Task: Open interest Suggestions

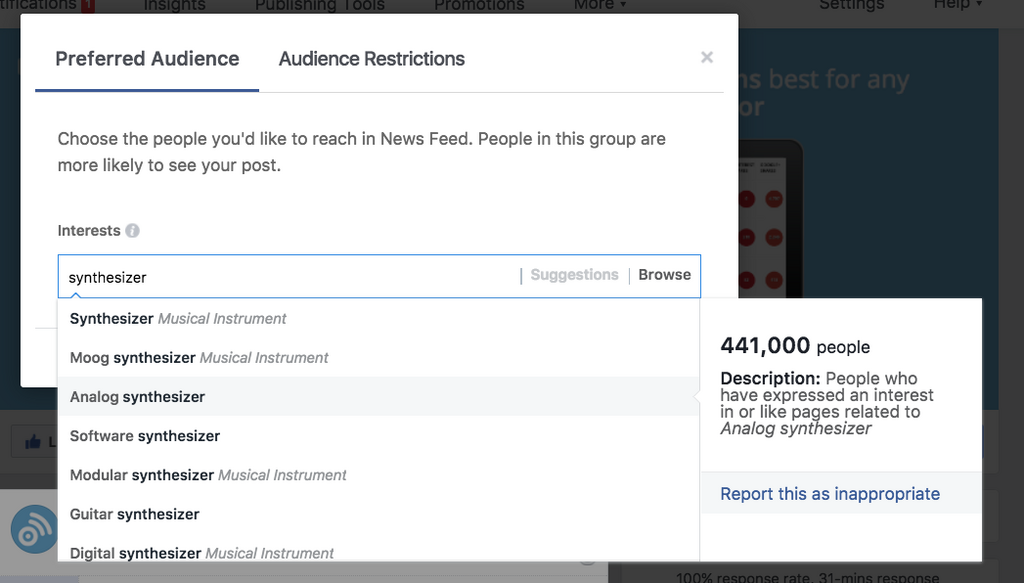Action: pos(574,275)
